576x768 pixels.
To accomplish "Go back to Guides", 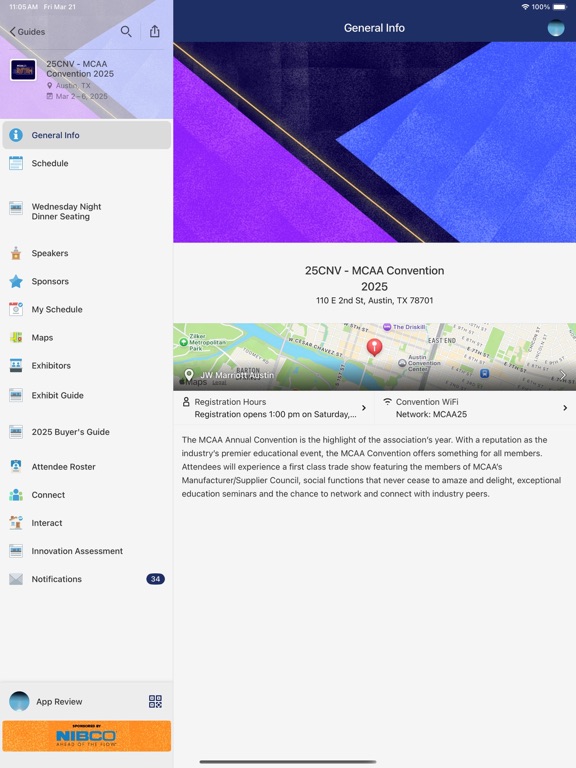I will [27, 32].
